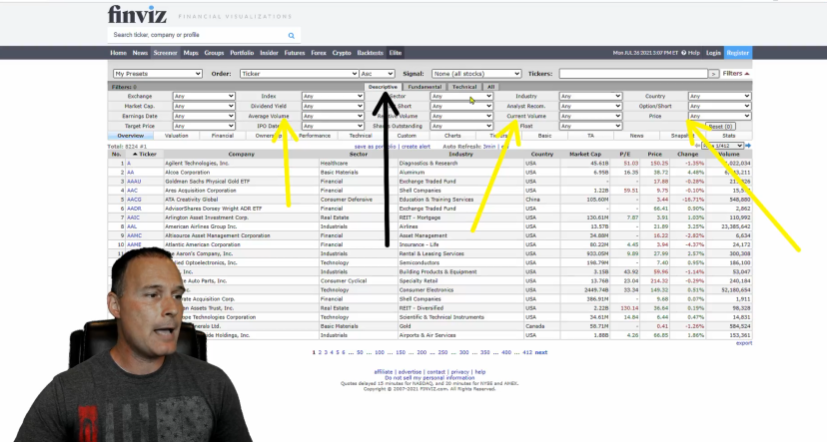Viewport: 827px width, 442px height.
Task: Open the Analyst Recom. filter dropdown
Action: point(590,106)
